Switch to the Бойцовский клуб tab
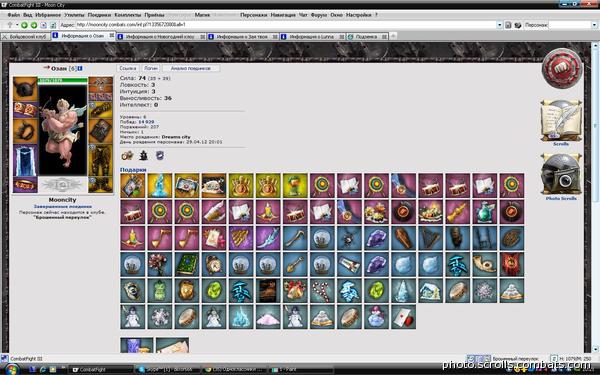600x375 pixels. coord(25,37)
